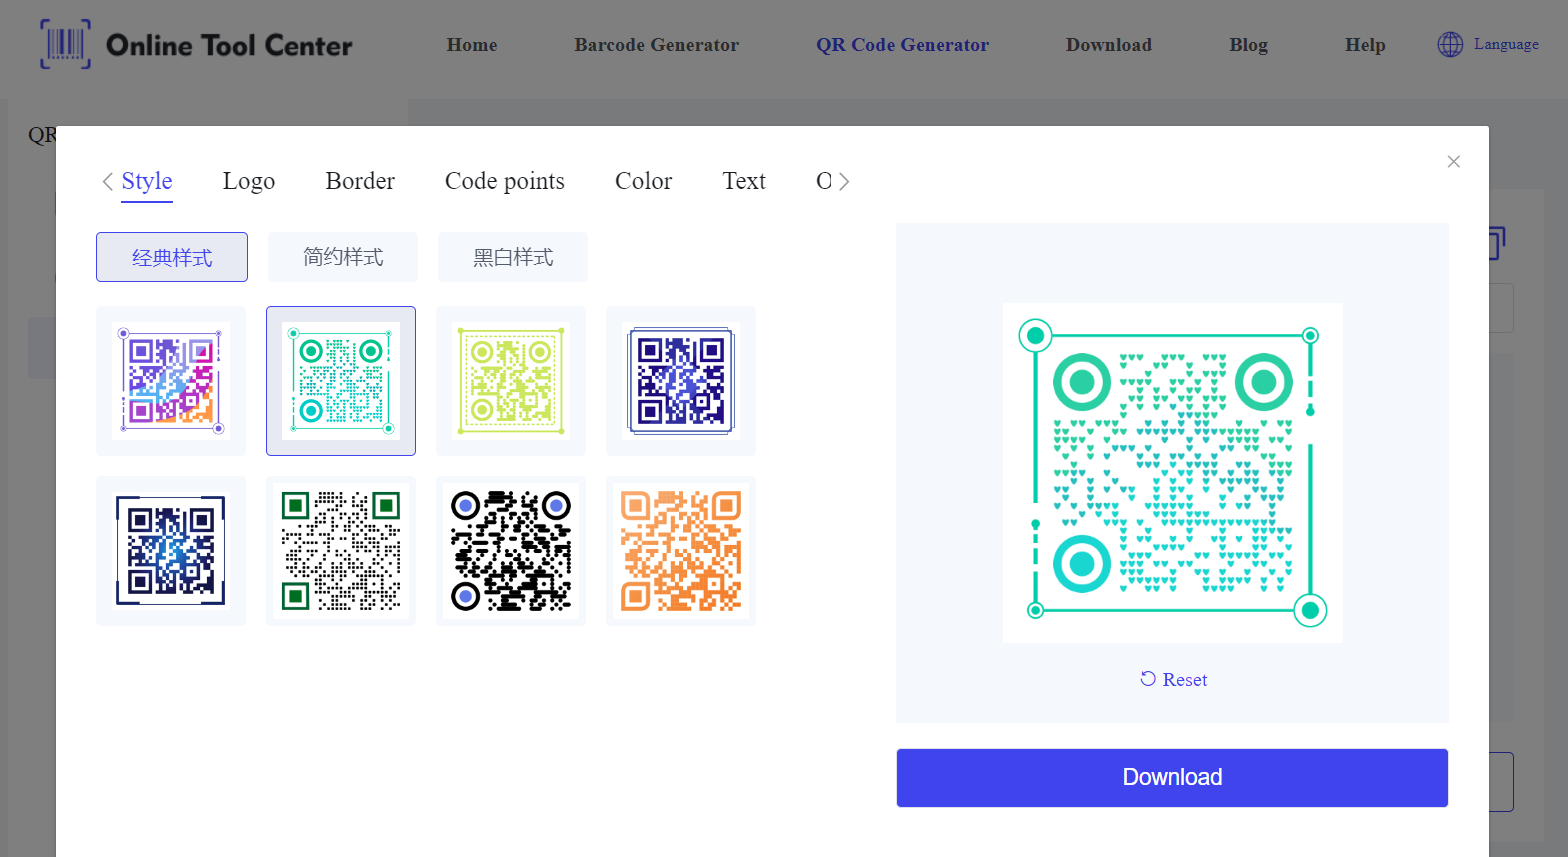Close the style dialog with the X
The height and width of the screenshot is (857, 1568).
[x=1454, y=162]
